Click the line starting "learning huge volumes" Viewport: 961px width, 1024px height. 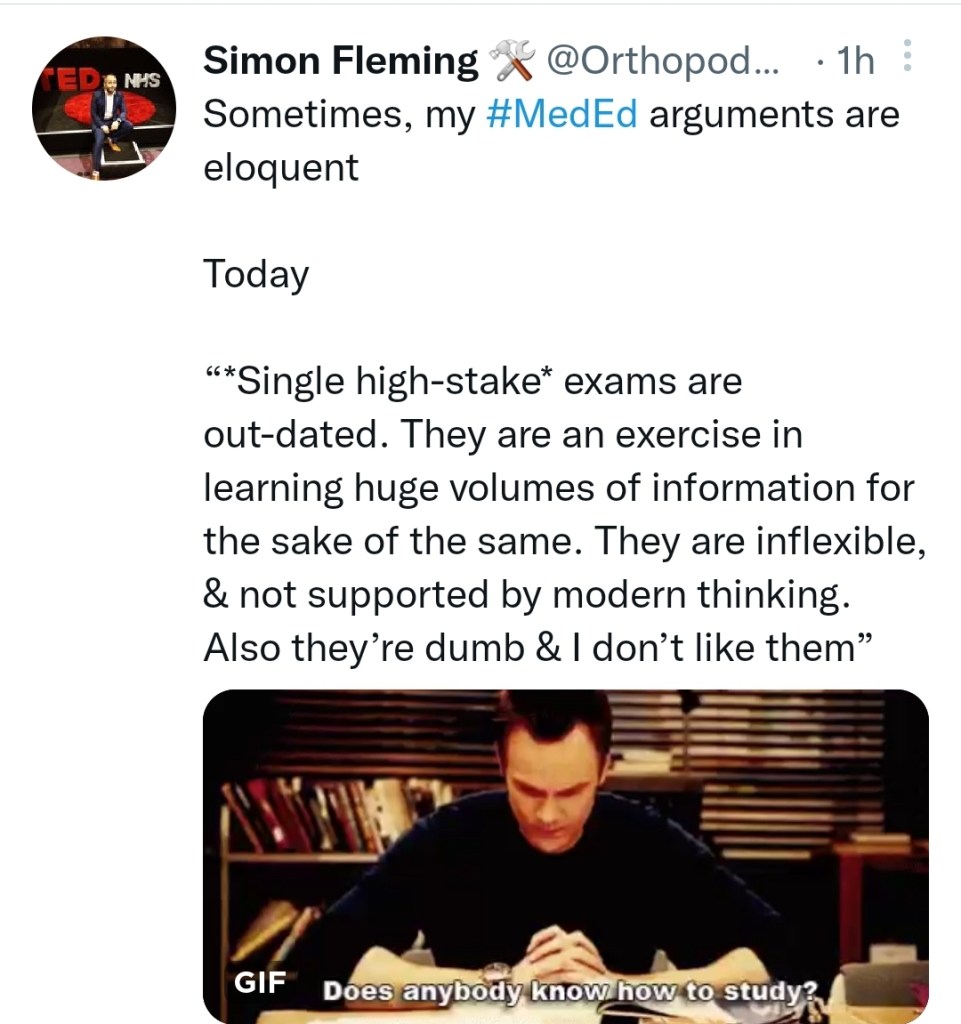pyautogui.click(x=558, y=488)
